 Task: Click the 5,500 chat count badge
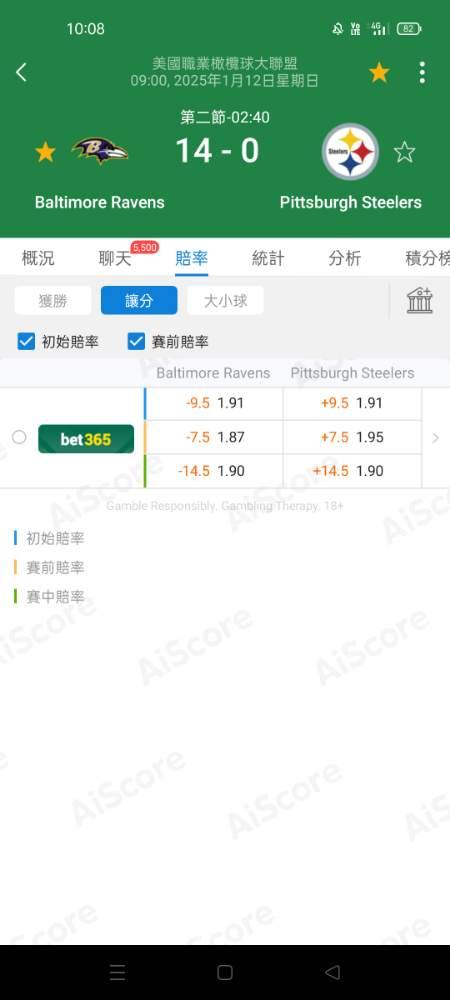coord(145,247)
